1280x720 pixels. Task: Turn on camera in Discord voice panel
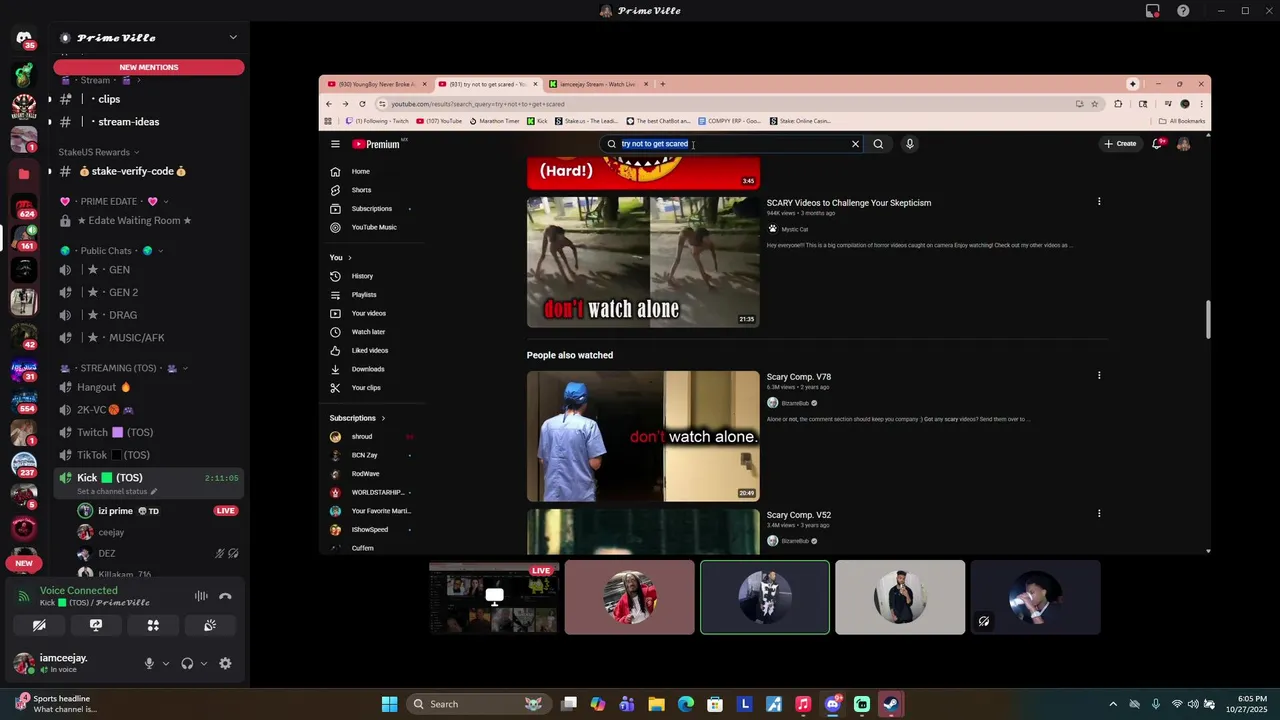coord(39,625)
